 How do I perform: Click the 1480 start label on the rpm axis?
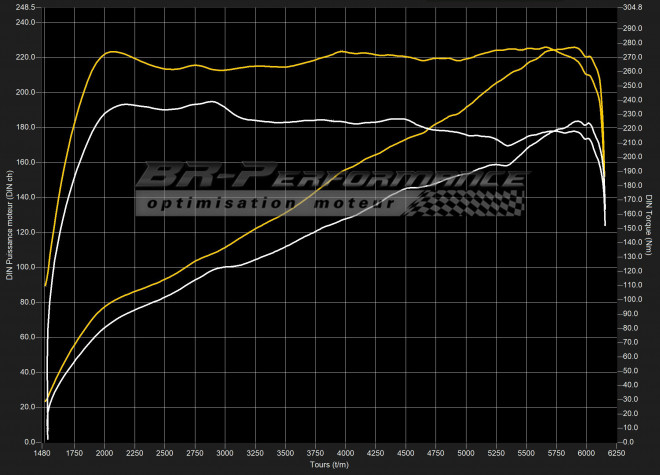42,453
